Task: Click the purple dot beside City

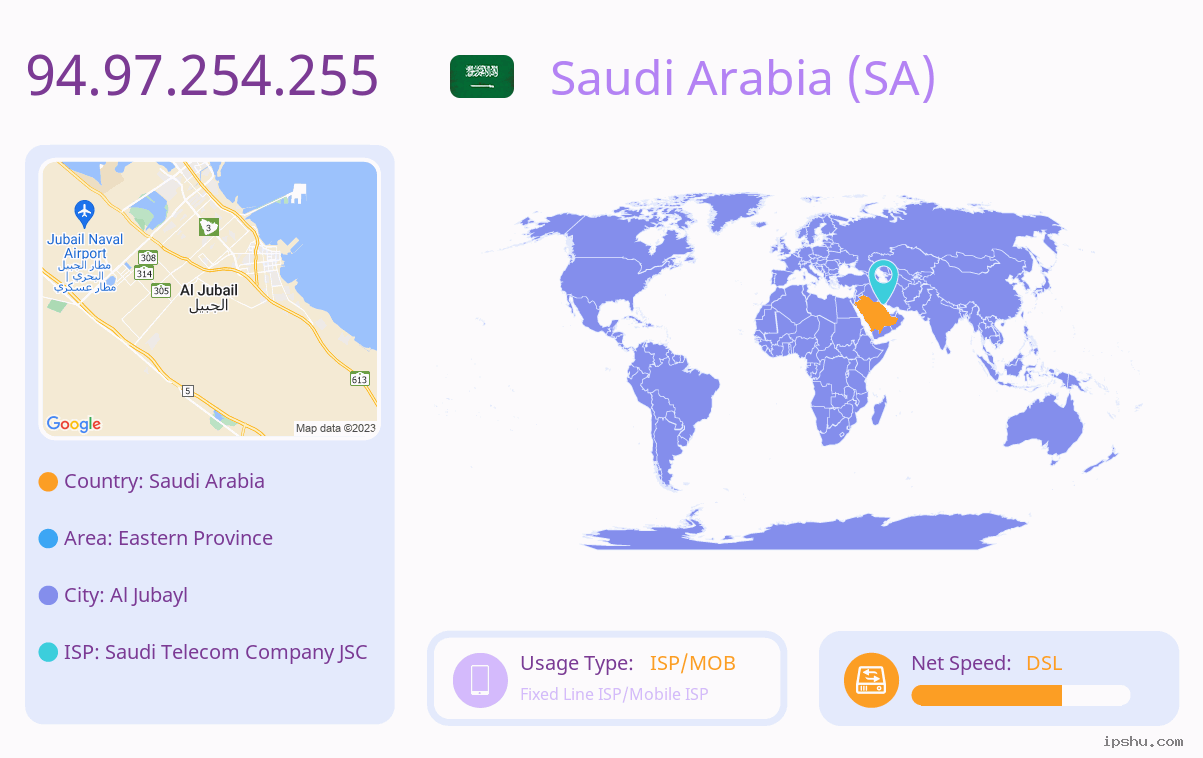Action: pos(48,596)
